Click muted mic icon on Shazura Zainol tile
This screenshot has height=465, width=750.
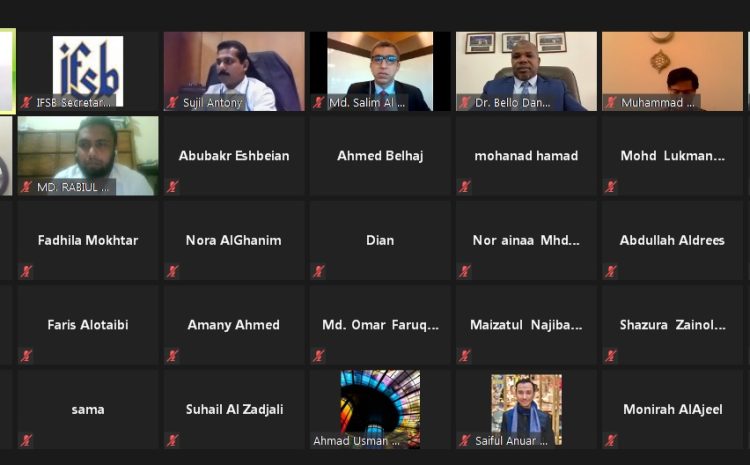coord(611,355)
